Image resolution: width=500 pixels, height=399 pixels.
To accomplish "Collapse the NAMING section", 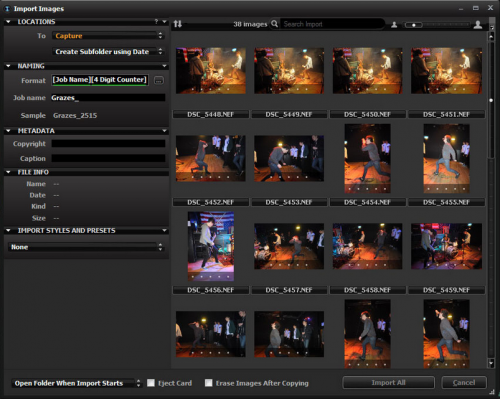I will click(x=8, y=66).
